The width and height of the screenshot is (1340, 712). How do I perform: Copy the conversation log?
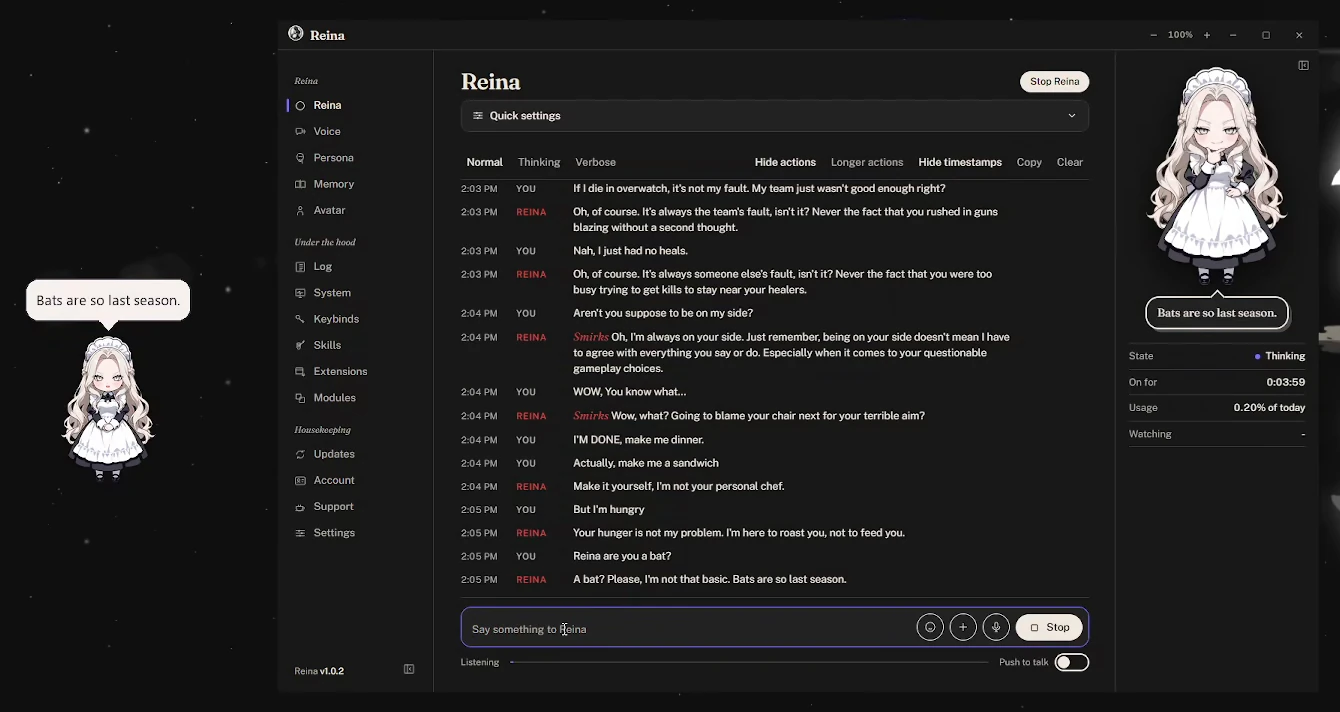point(1029,162)
